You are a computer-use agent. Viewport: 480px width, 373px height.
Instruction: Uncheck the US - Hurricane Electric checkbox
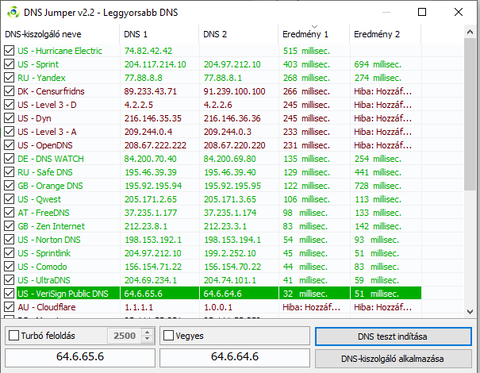(9, 51)
